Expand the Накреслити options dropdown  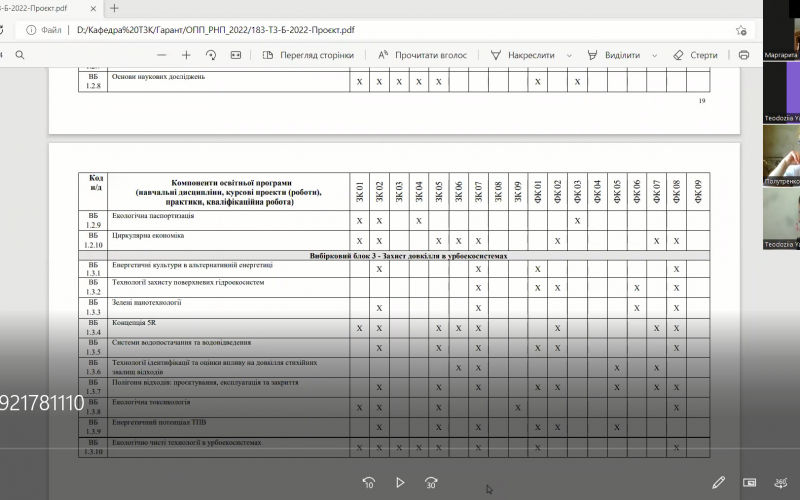(x=569, y=55)
